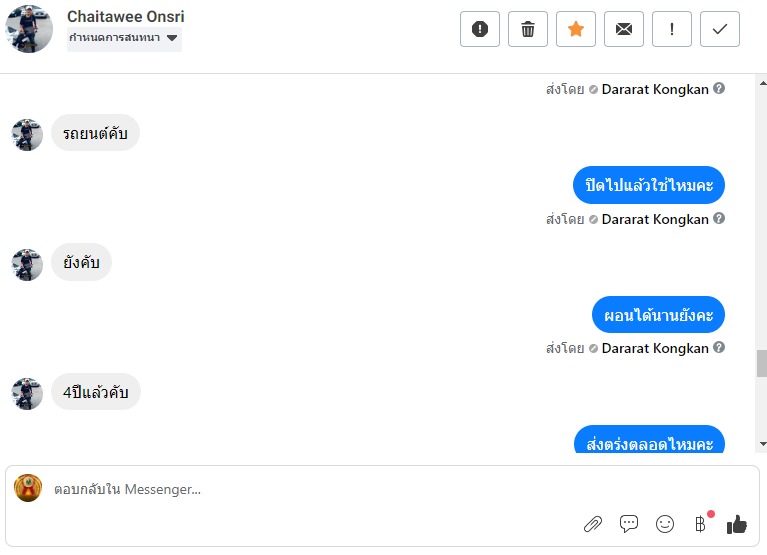This screenshot has height=555, width=767.
Task: Open saved replies speech bubble icon
Action: [629, 523]
